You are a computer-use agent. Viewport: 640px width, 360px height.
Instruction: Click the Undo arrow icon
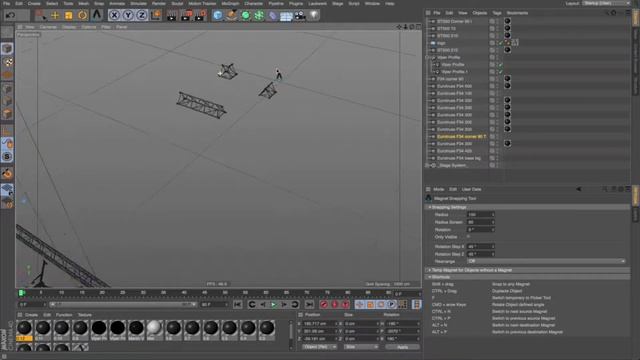(11, 16)
